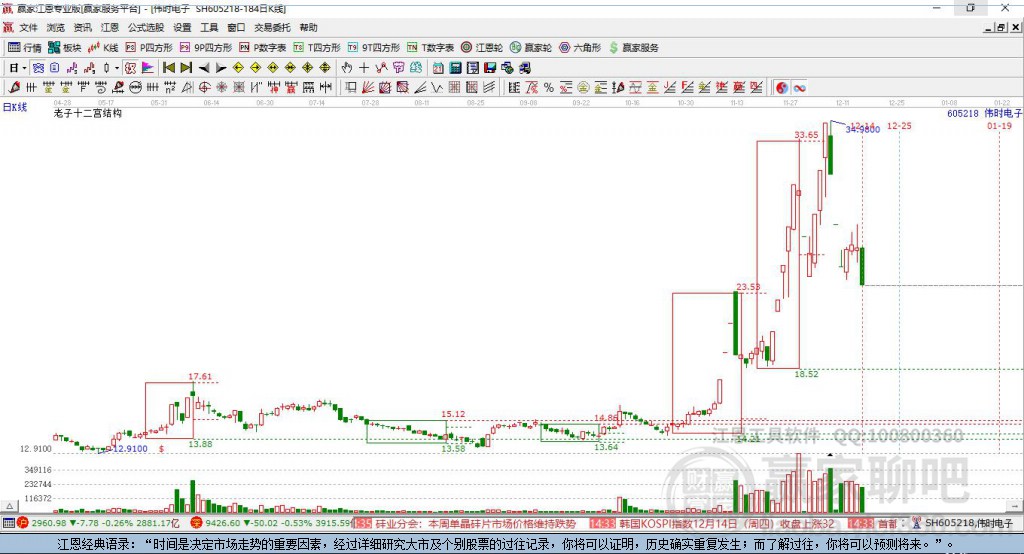This screenshot has width=1024, height=554.
Task: Step chart left with black left arrow
Action: tap(204, 68)
